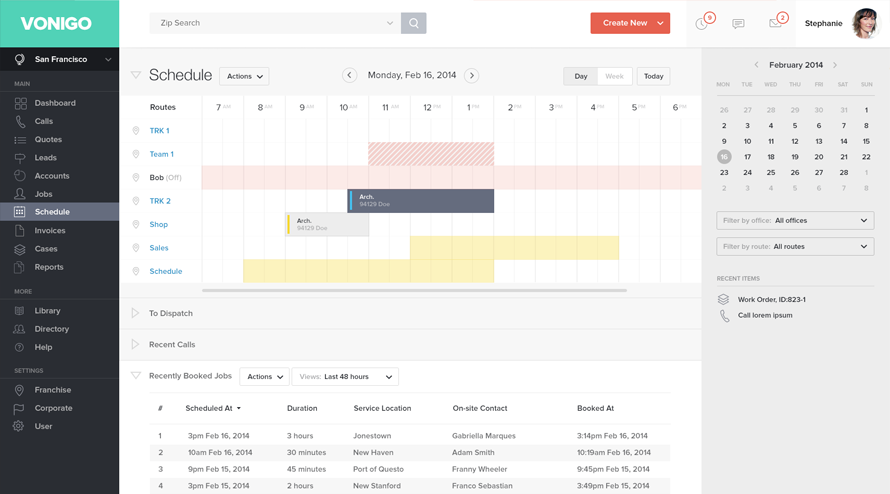Open the clock notifications icon
This screenshot has height=494, width=890.
tap(702, 23)
